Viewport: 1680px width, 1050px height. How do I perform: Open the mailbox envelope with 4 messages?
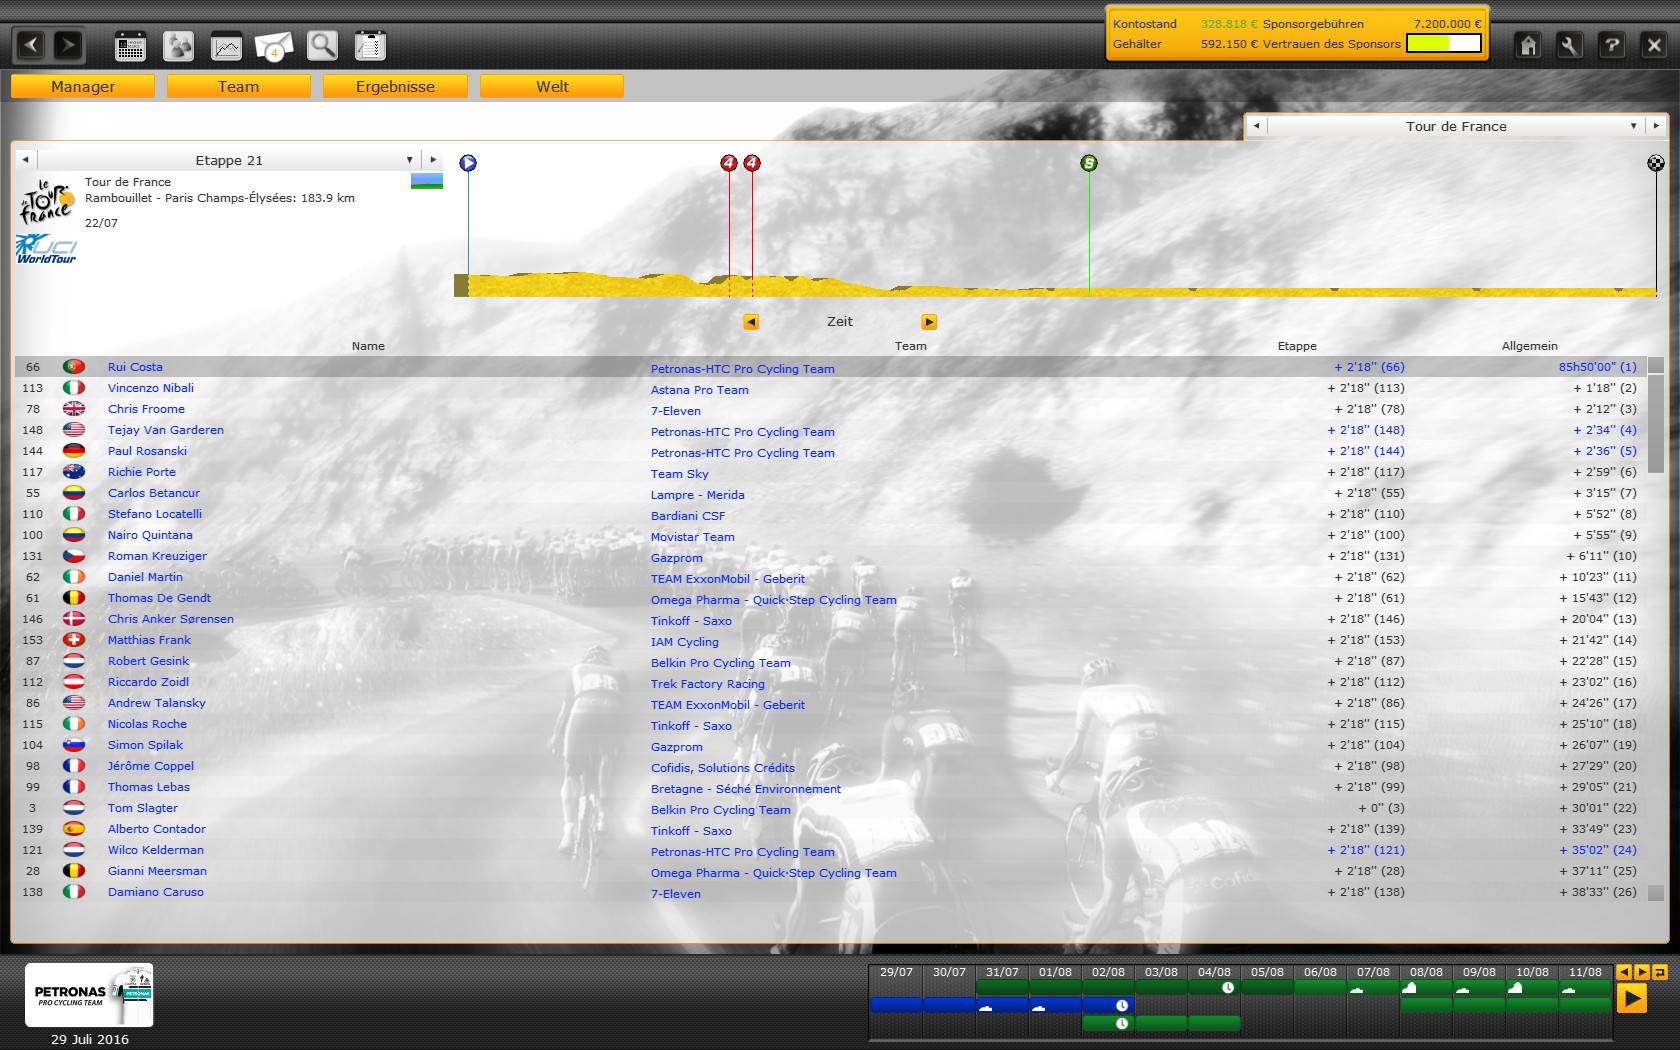click(x=274, y=46)
